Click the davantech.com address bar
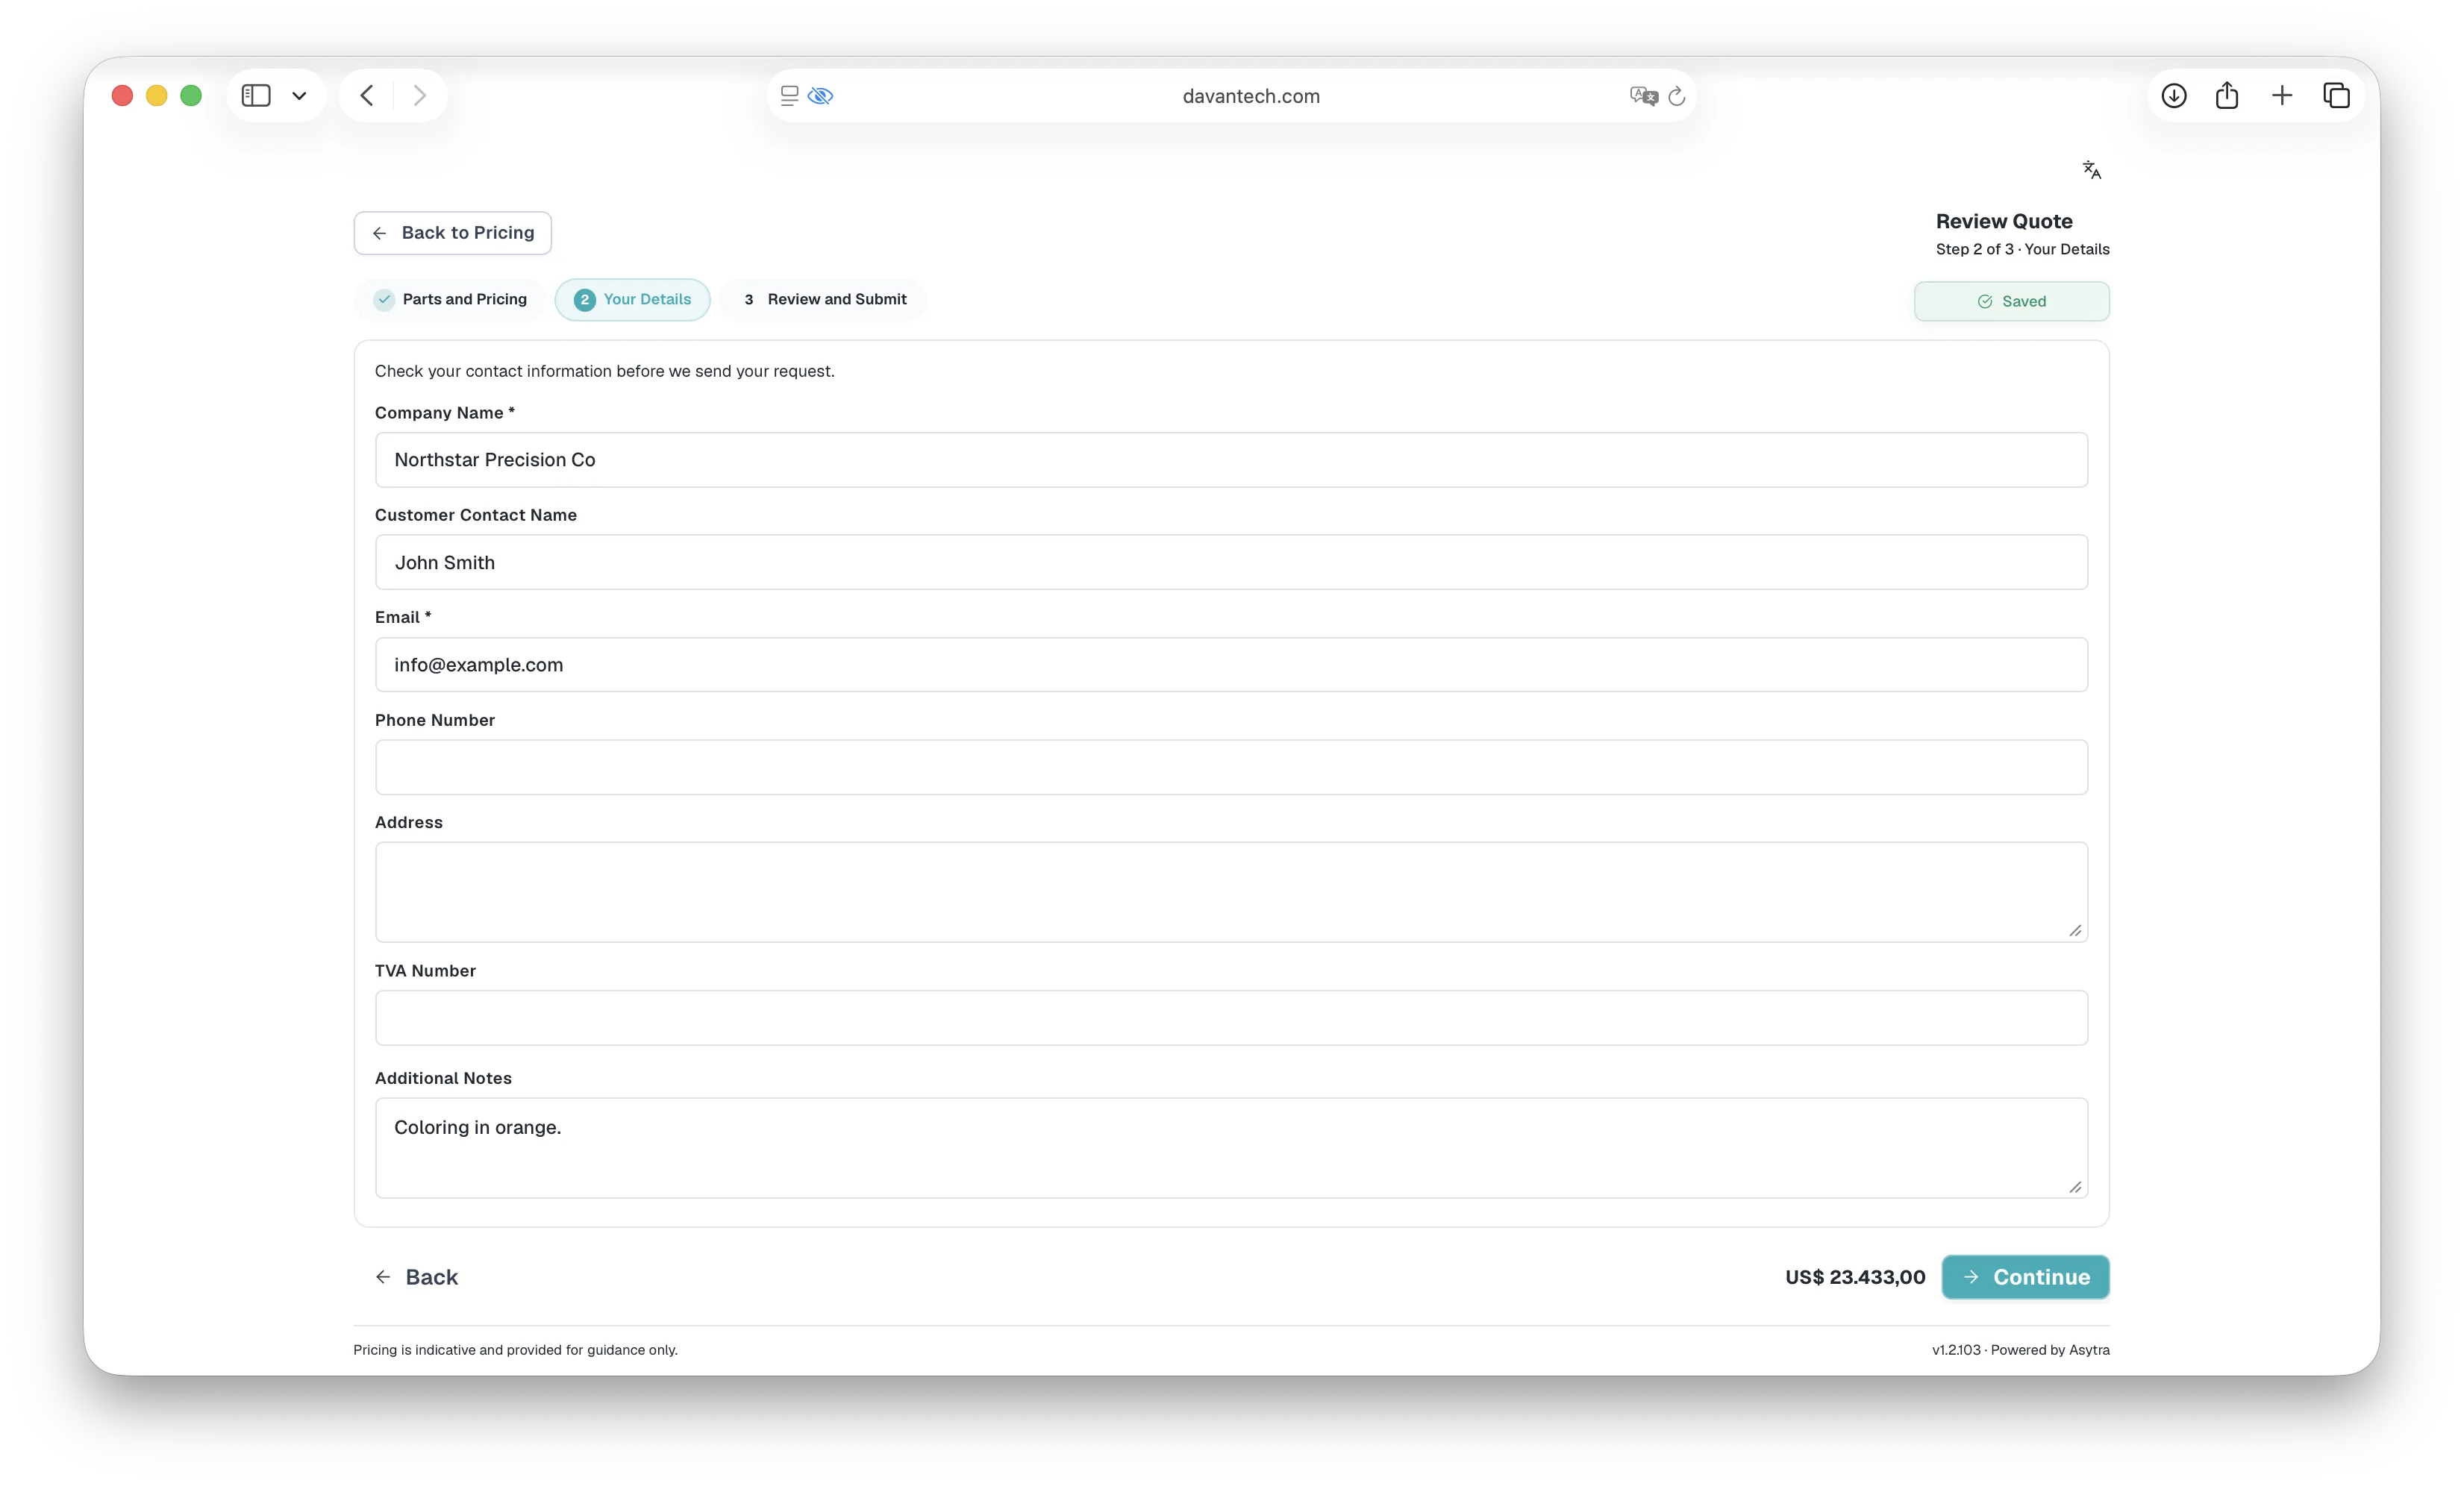This screenshot has width=2464, height=1486. click(x=1251, y=96)
